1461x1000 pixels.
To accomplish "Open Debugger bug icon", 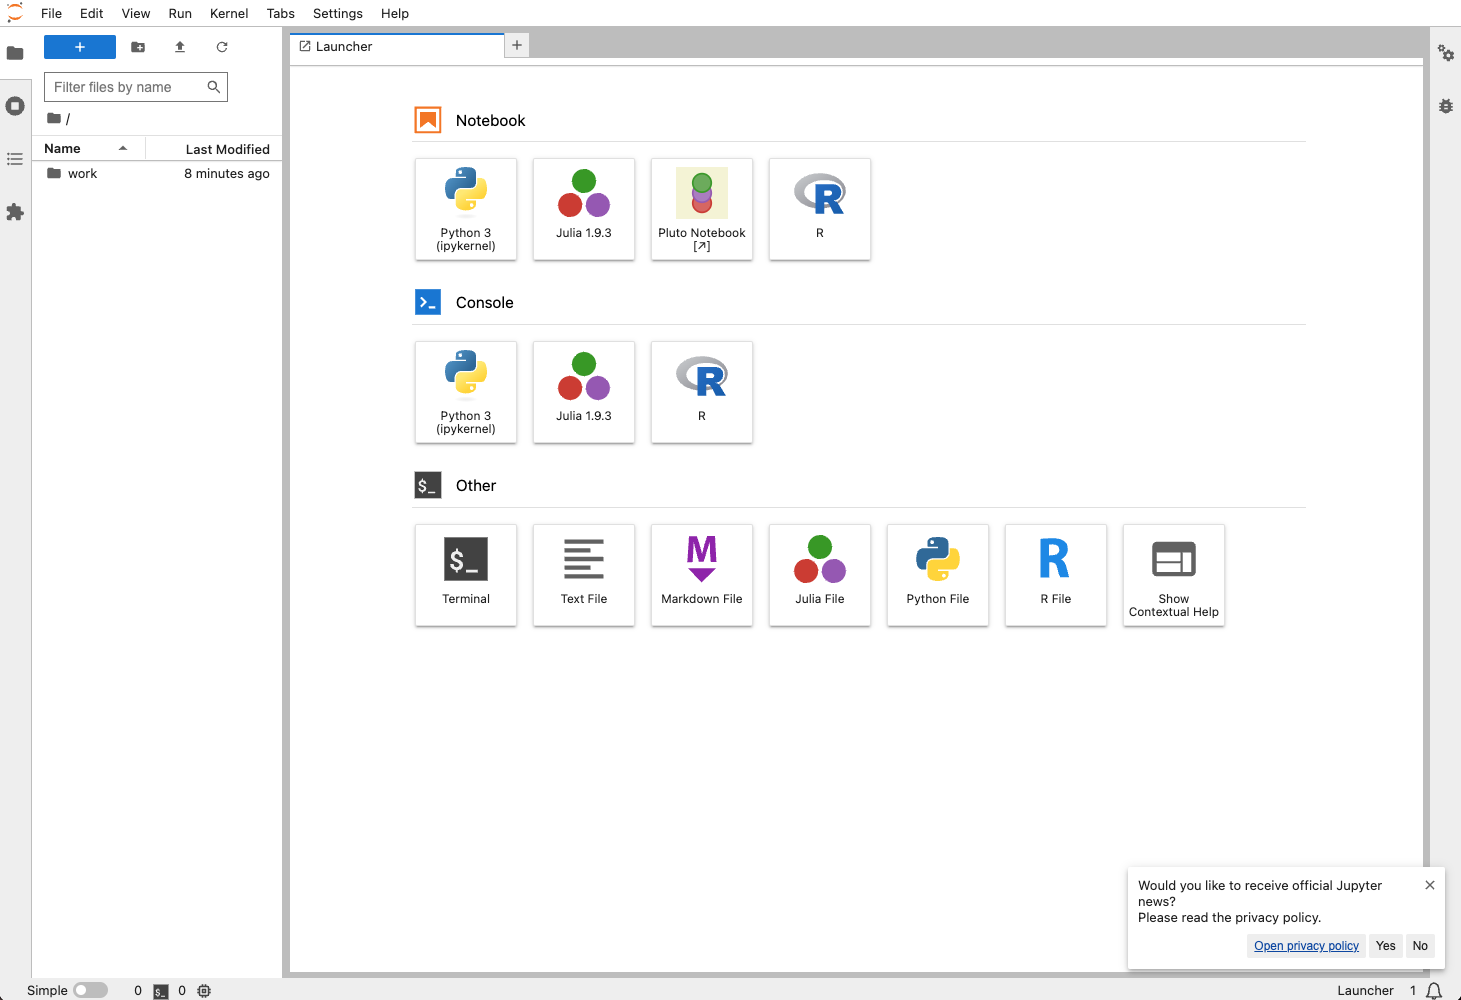I will tap(1446, 106).
